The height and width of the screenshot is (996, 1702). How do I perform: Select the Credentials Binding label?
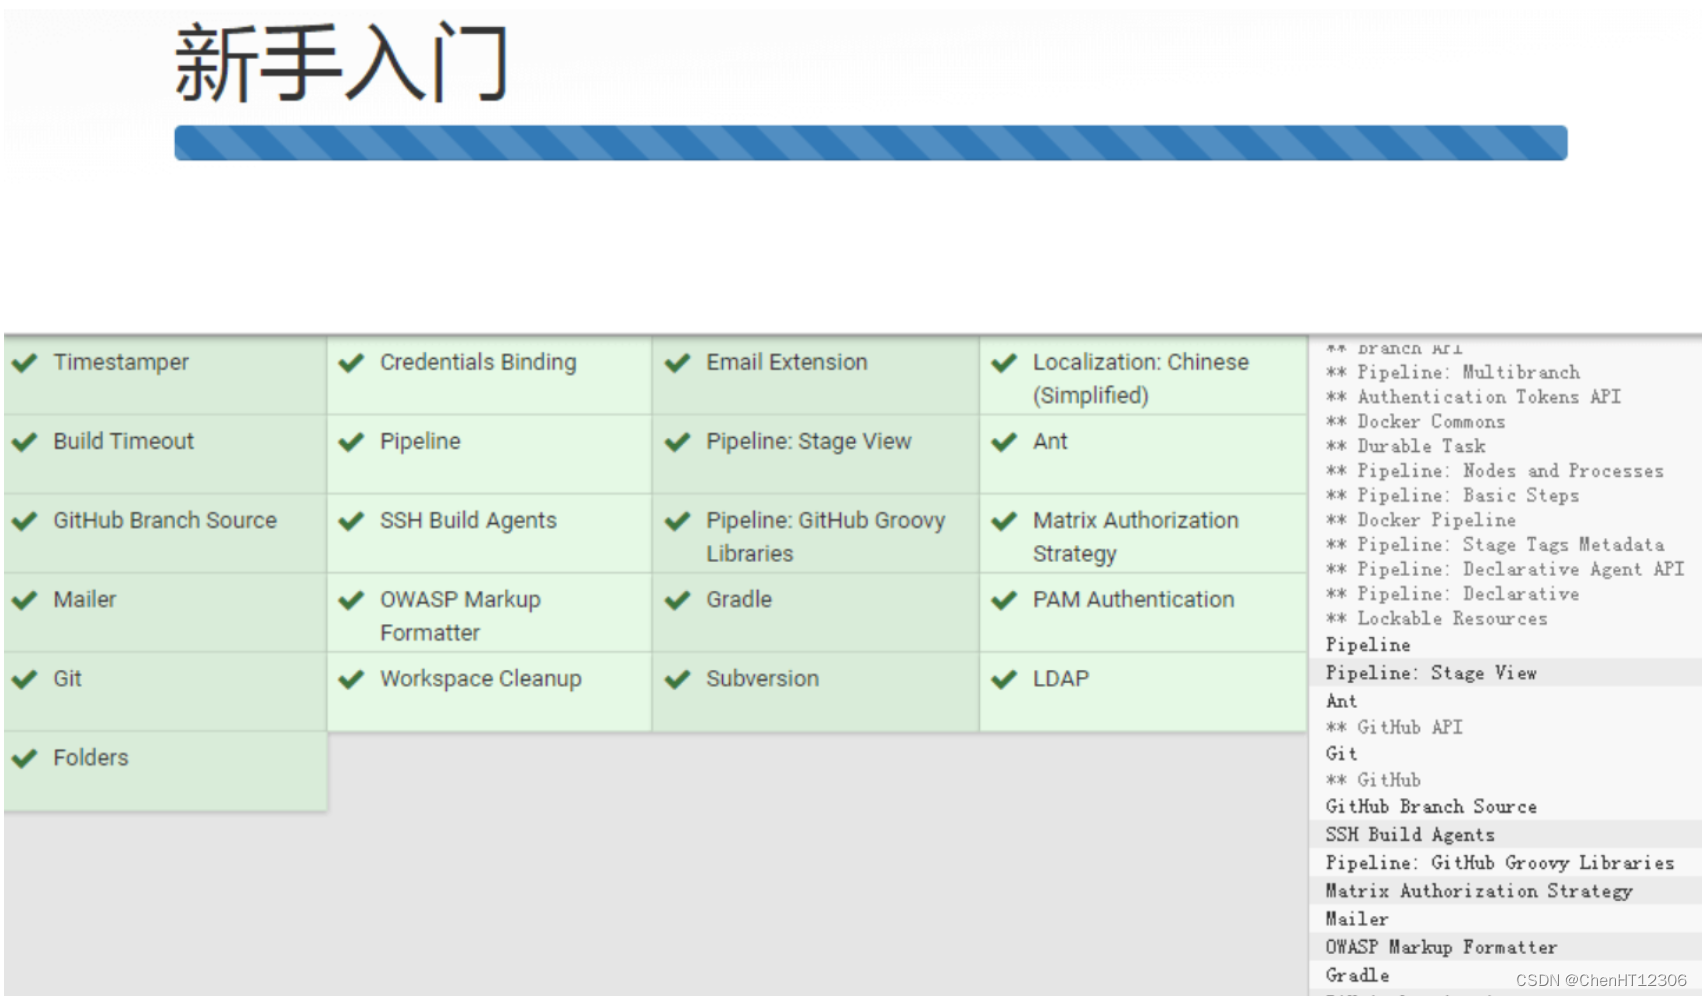tap(478, 362)
